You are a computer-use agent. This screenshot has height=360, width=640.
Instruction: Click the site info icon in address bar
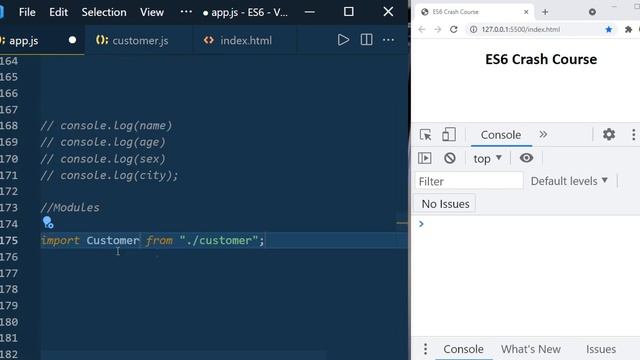coord(473,29)
